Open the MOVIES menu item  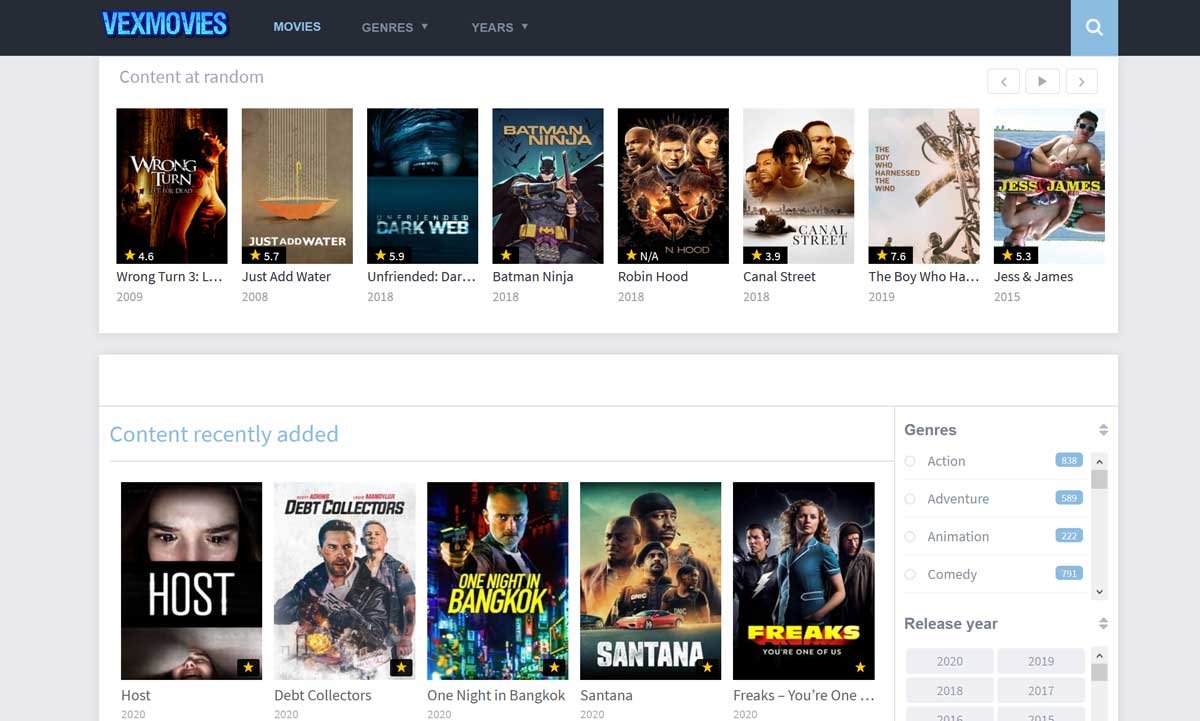click(297, 27)
